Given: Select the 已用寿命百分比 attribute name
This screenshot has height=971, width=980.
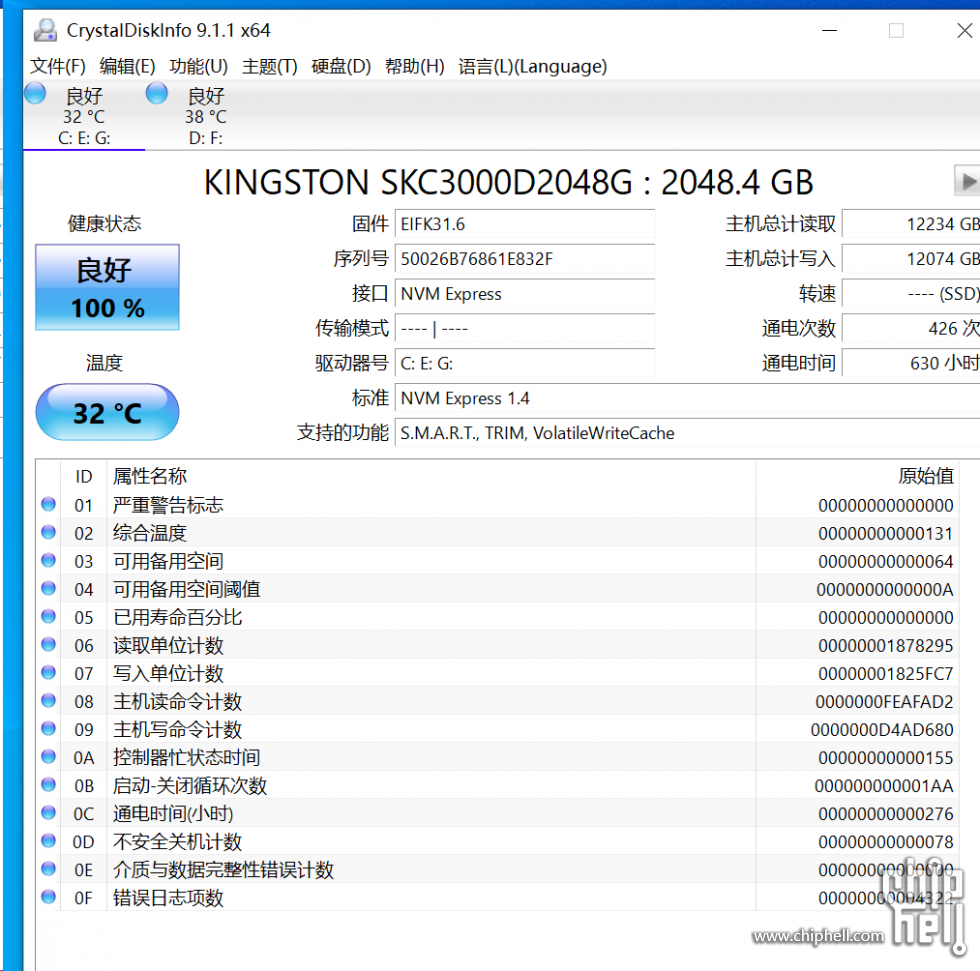Looking at the screenshot, I should pyautogui.click(x=178, y=617).
